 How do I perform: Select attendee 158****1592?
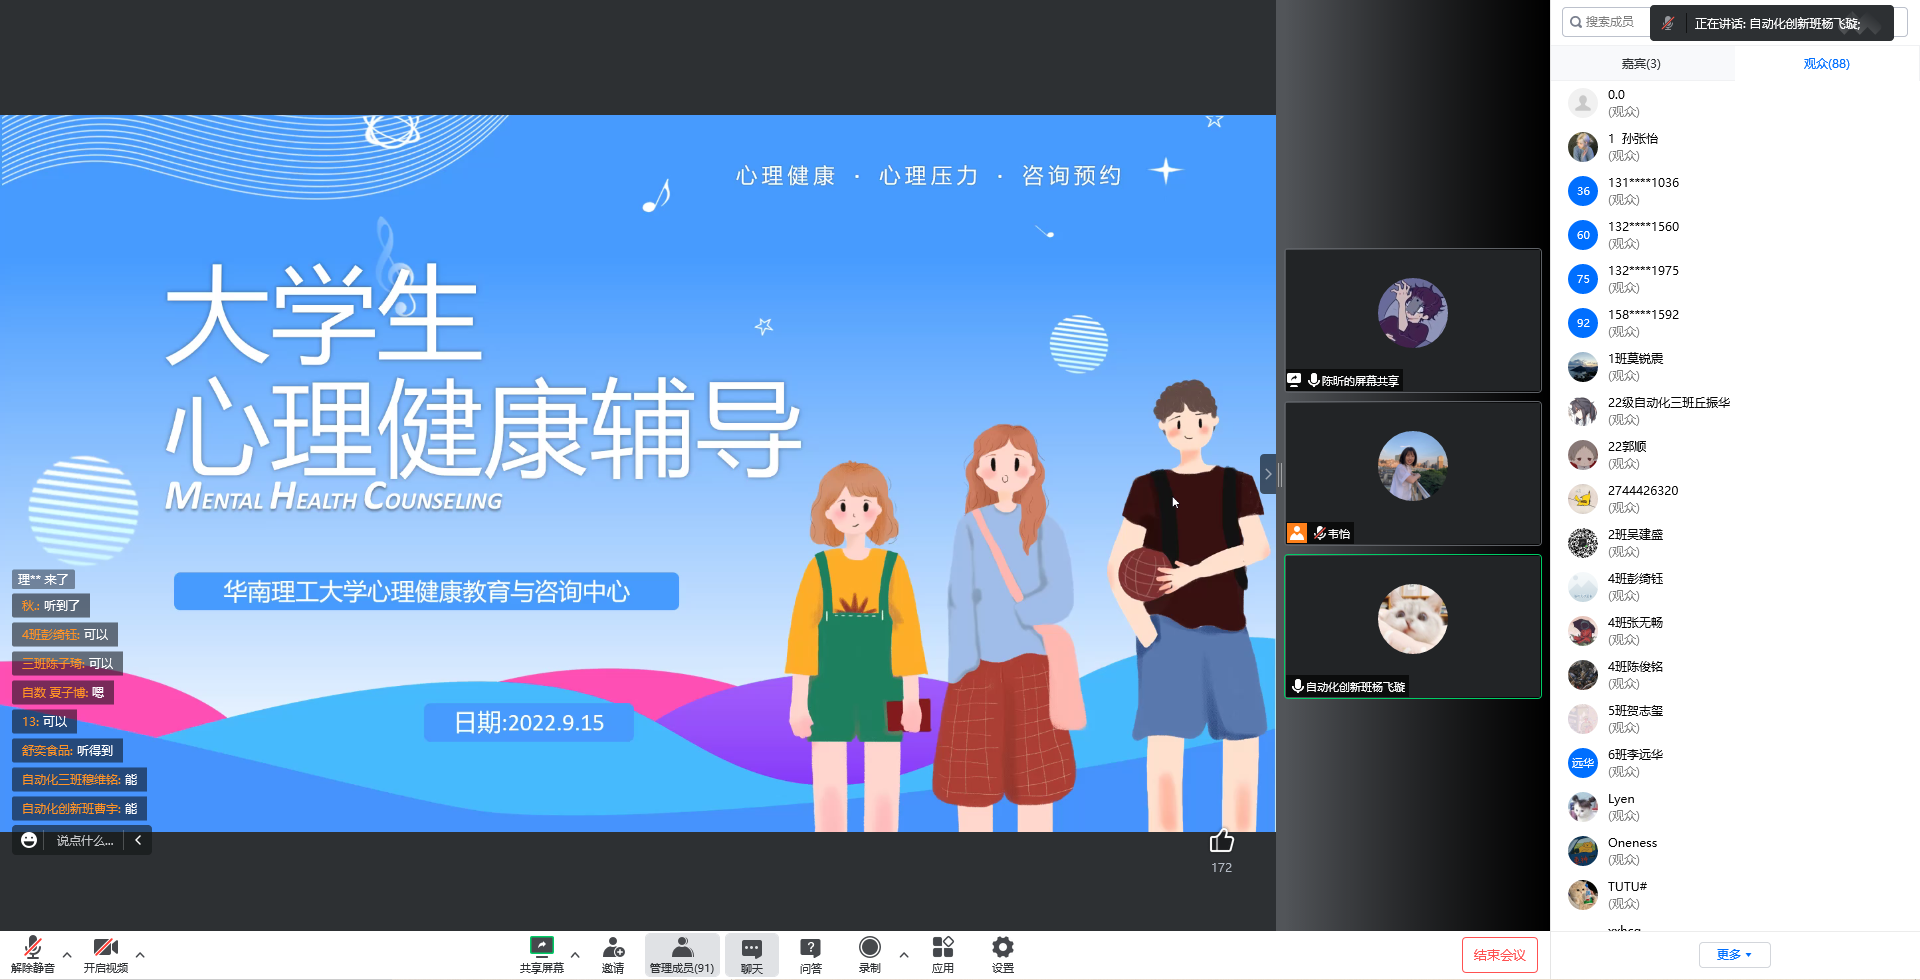tap(1735, 323)
